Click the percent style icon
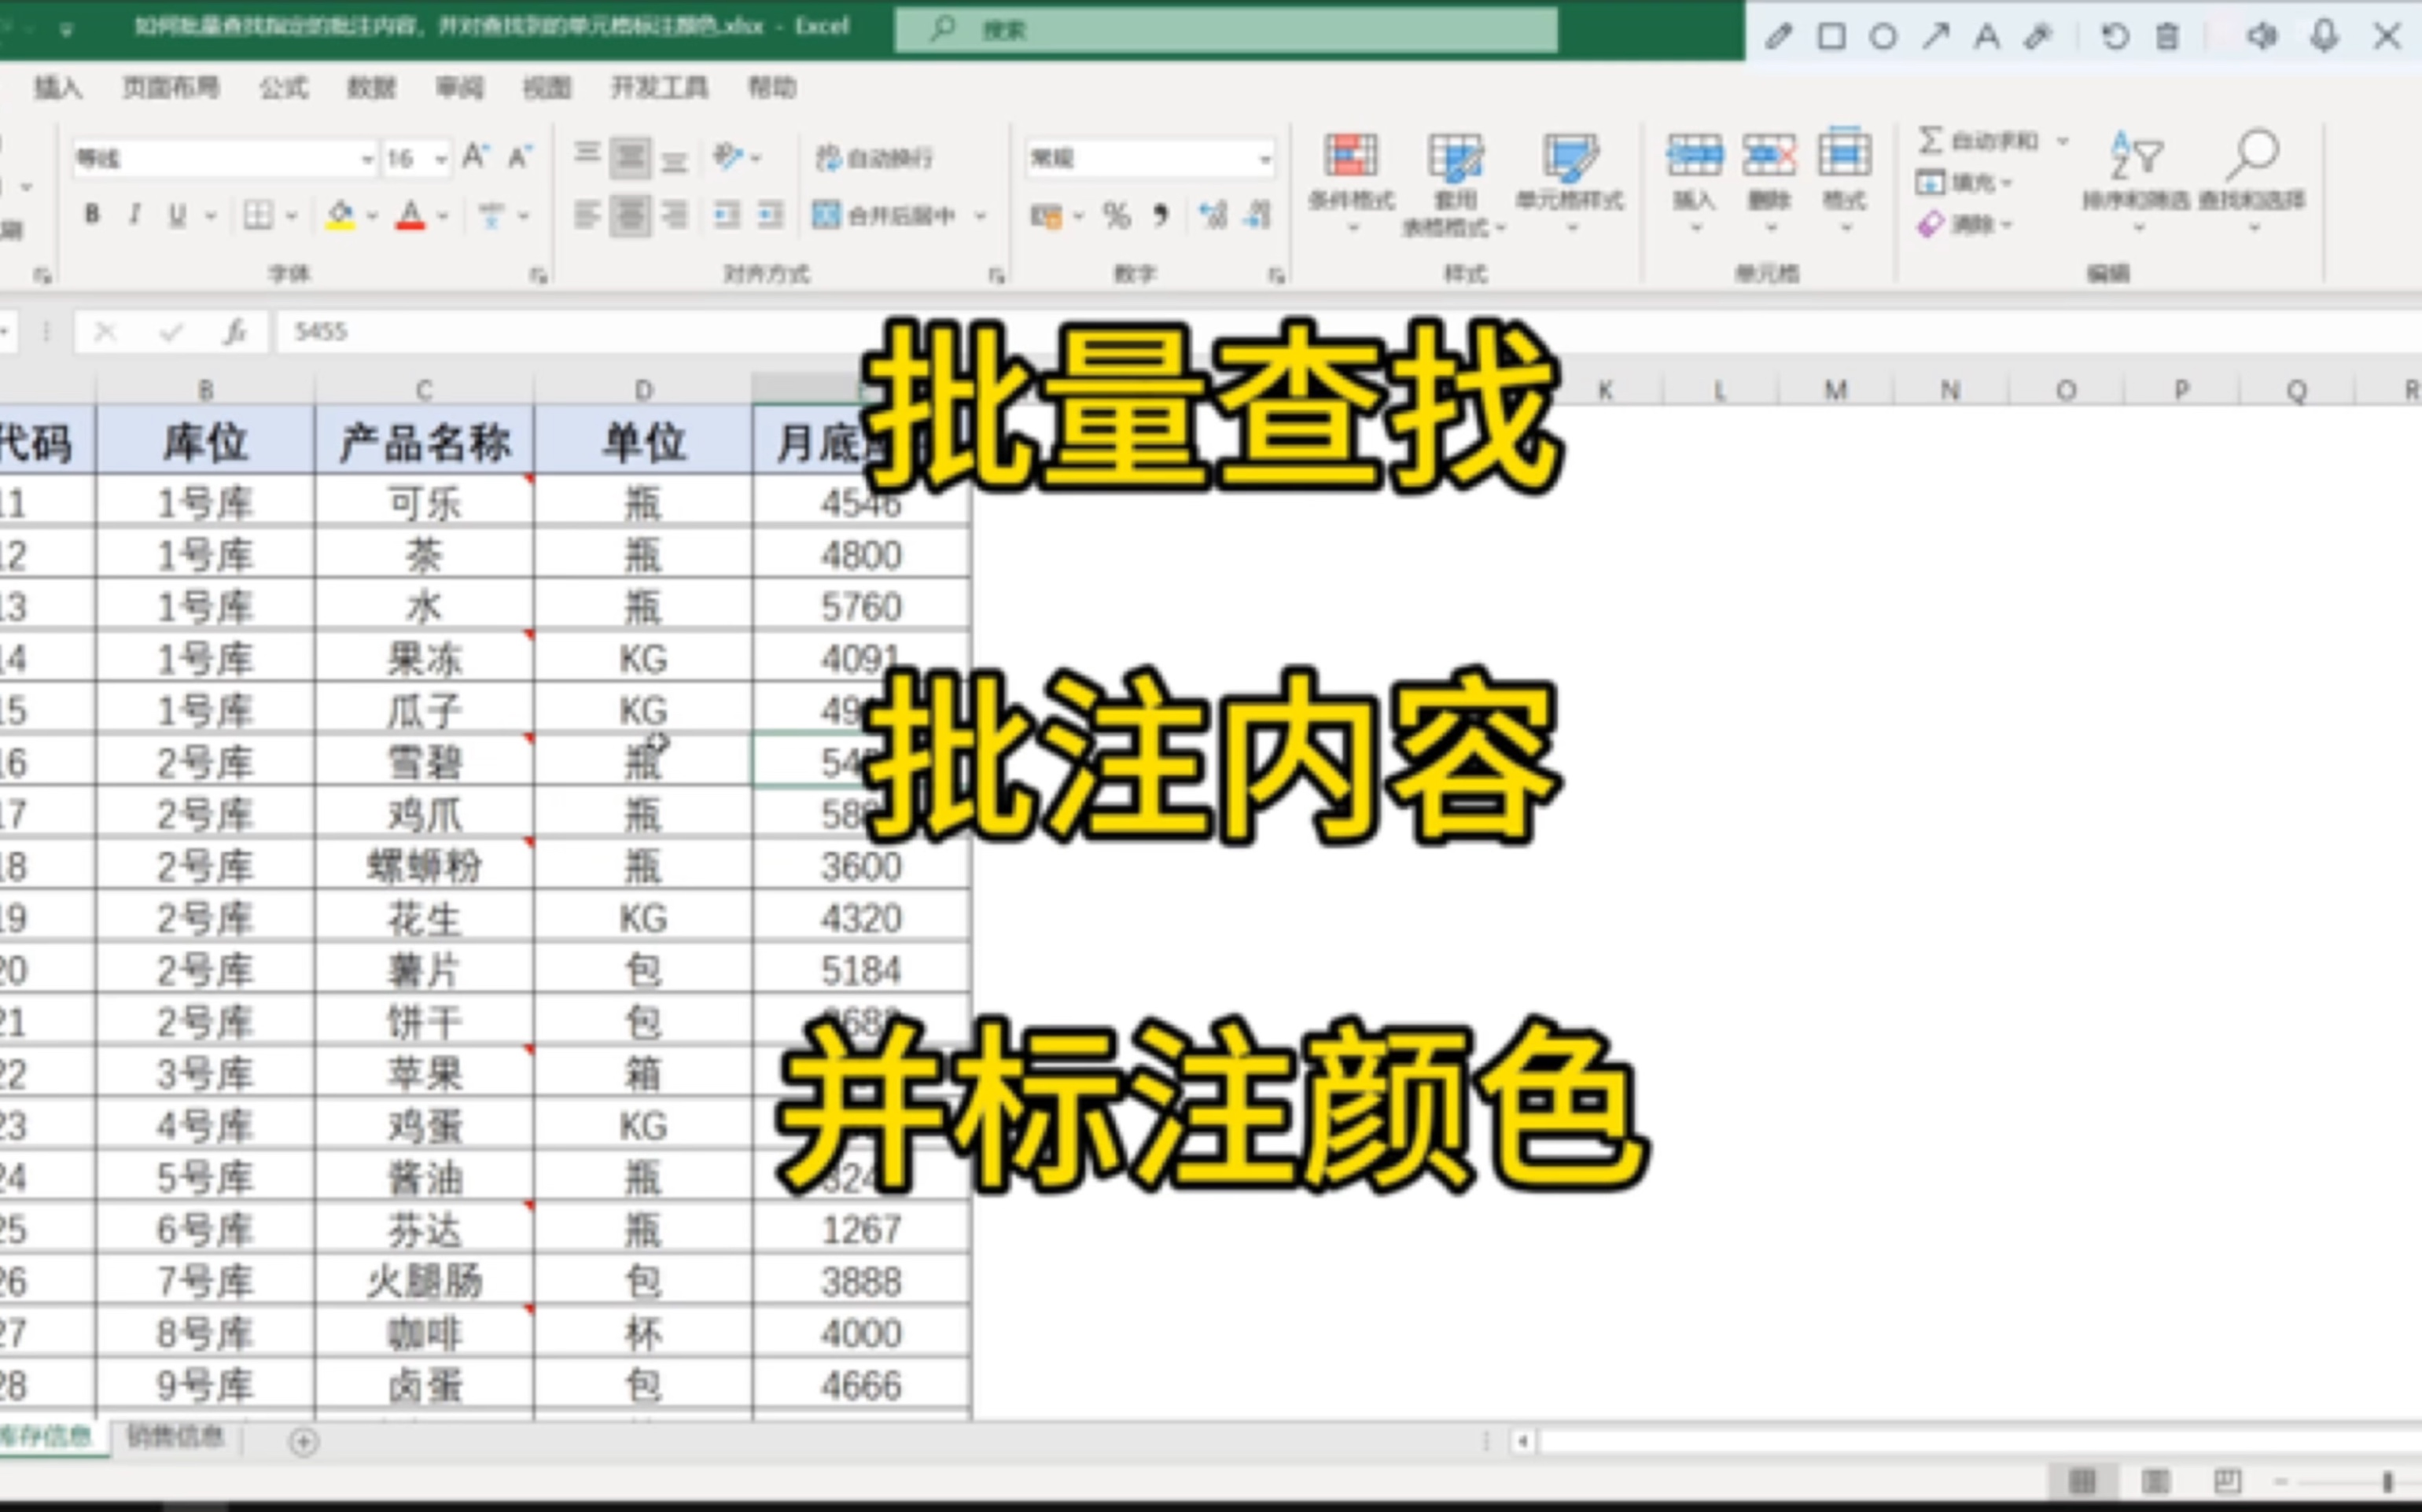This screenshot has width=2422, height=1512. [1116, 215]
